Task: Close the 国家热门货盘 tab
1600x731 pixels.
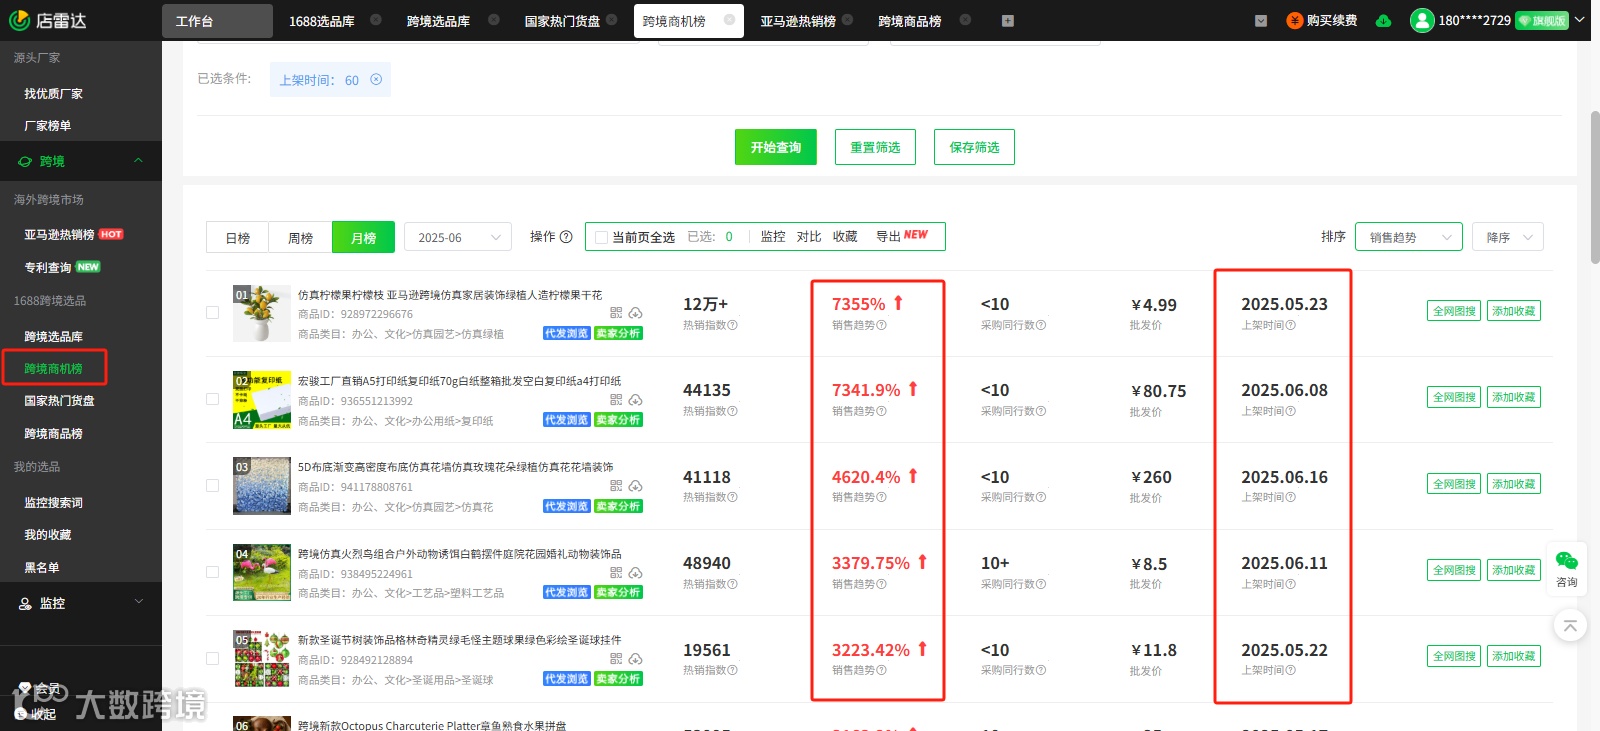Action: [611, 19]
